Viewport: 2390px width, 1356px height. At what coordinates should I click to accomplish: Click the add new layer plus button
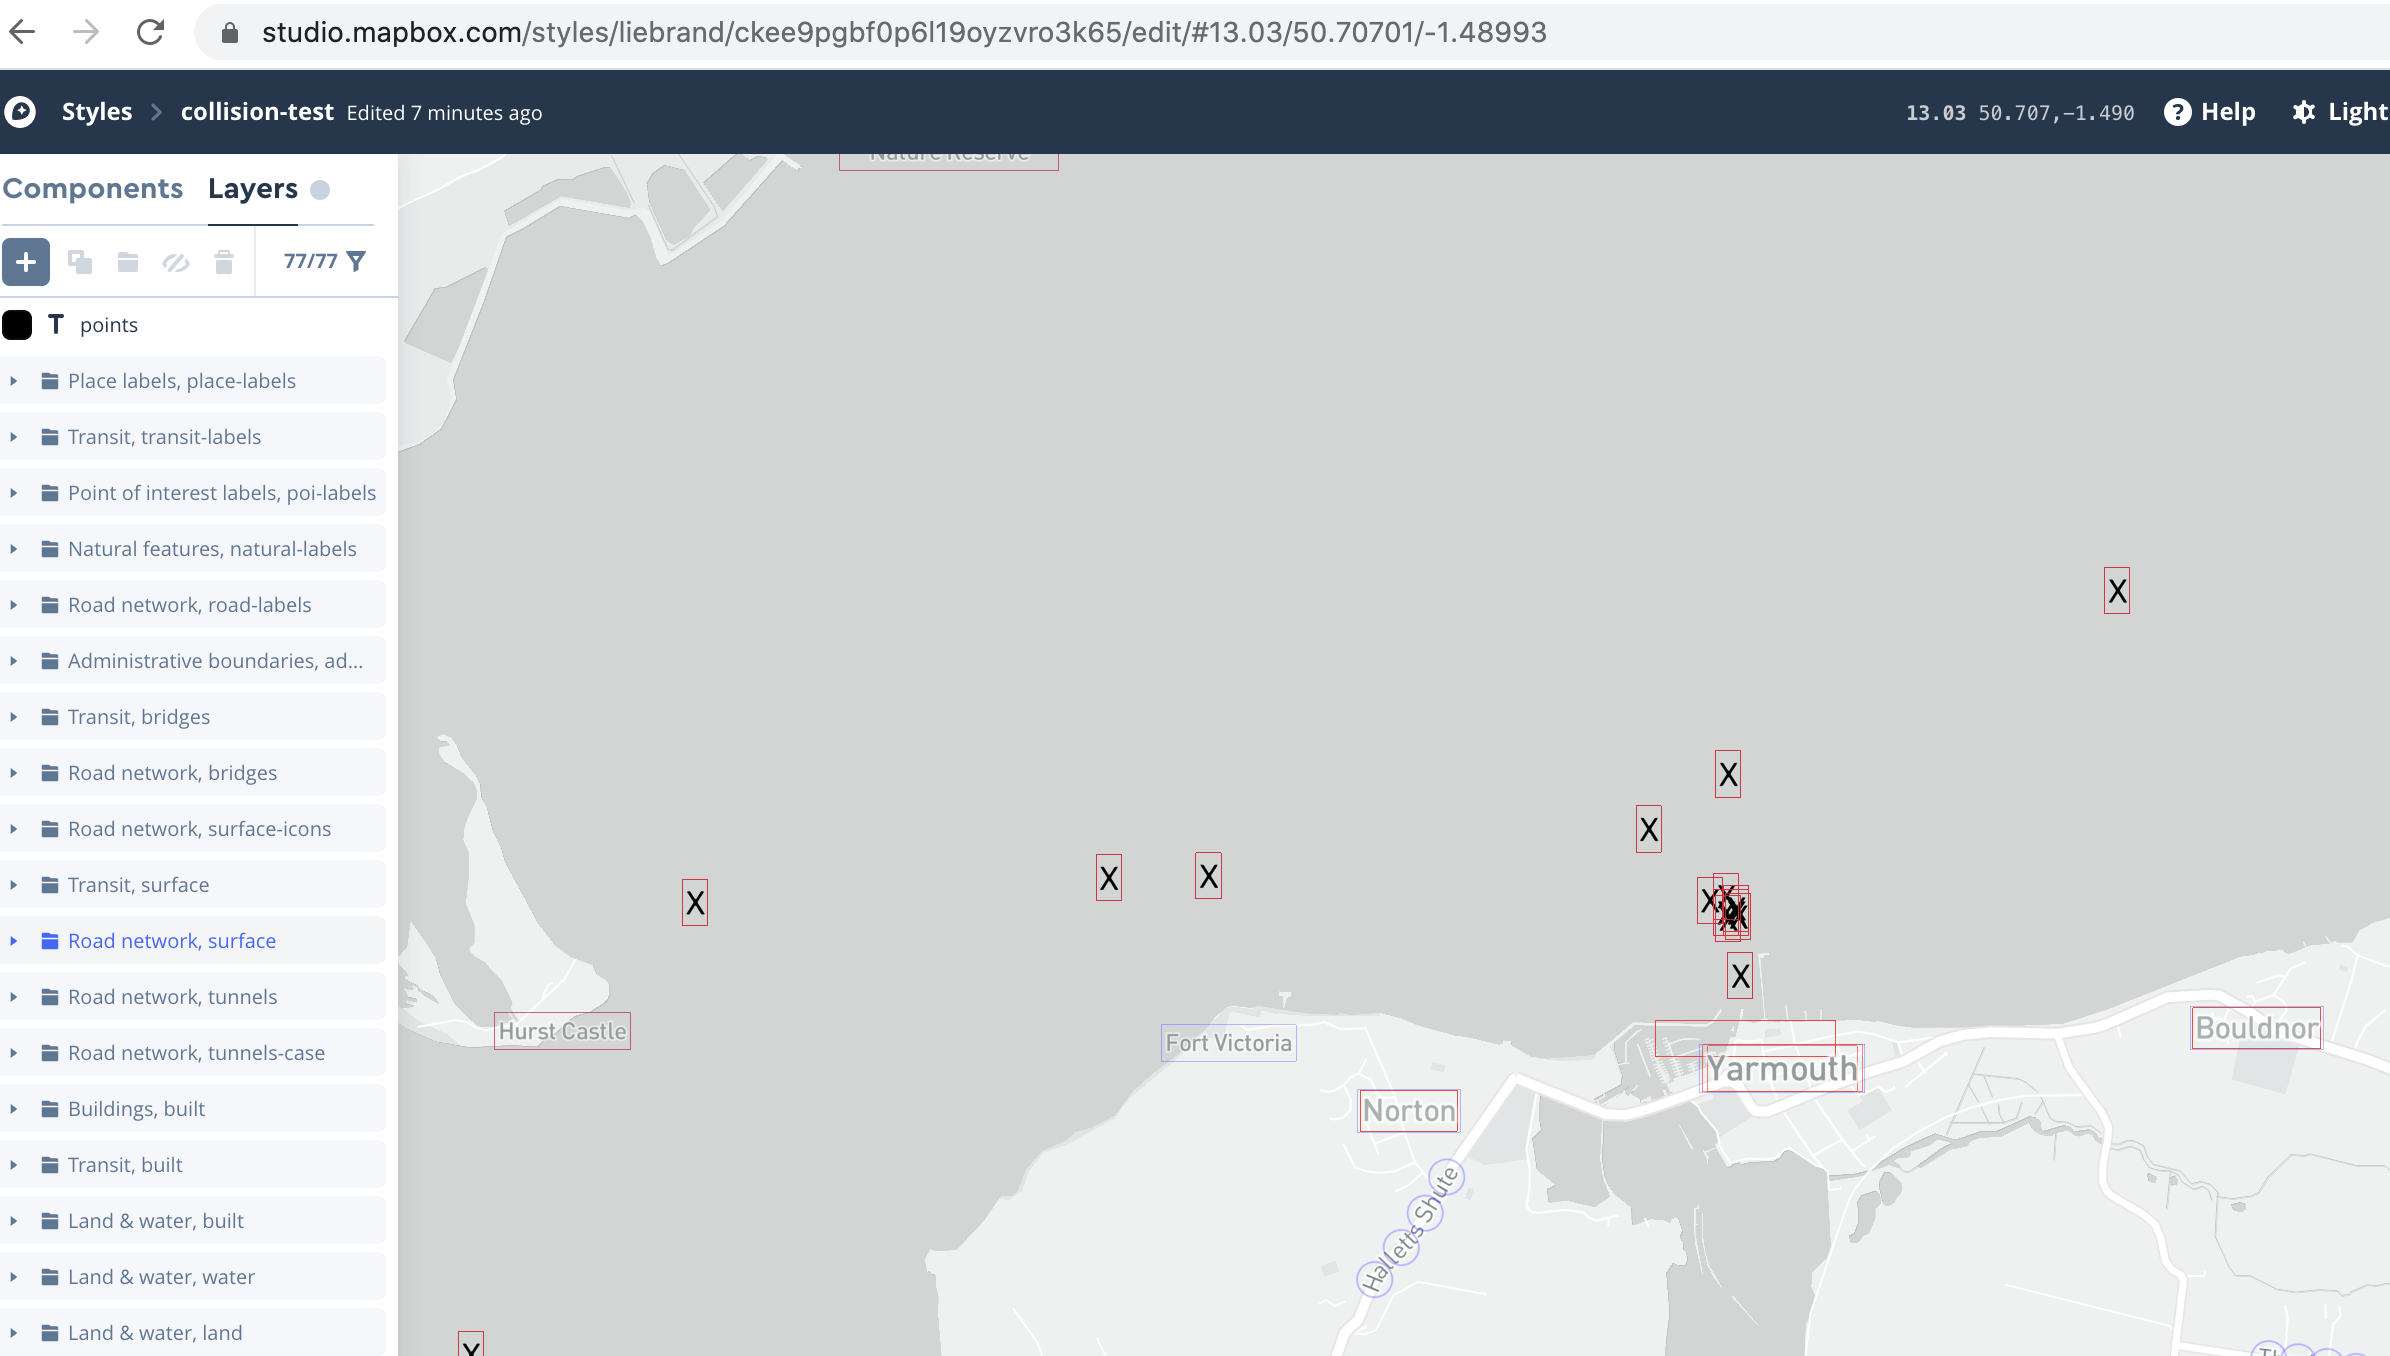pos(26,262)
